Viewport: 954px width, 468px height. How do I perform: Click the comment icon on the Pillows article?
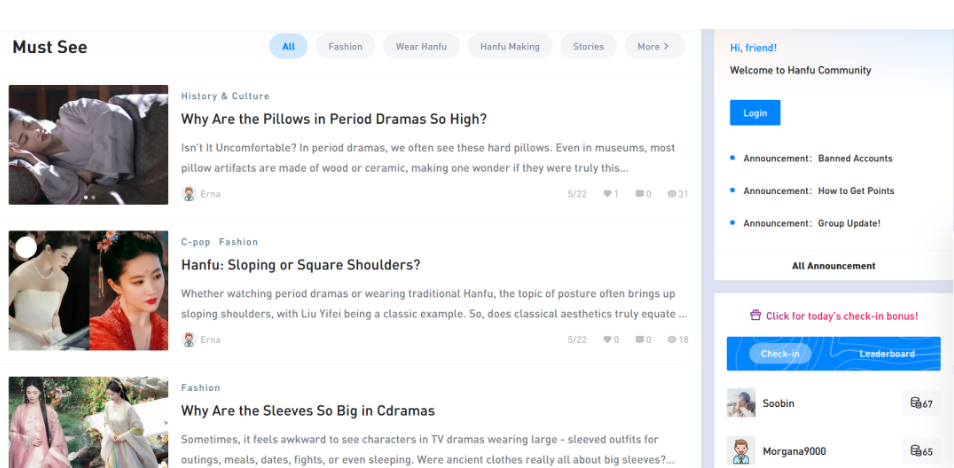point(639,194)
